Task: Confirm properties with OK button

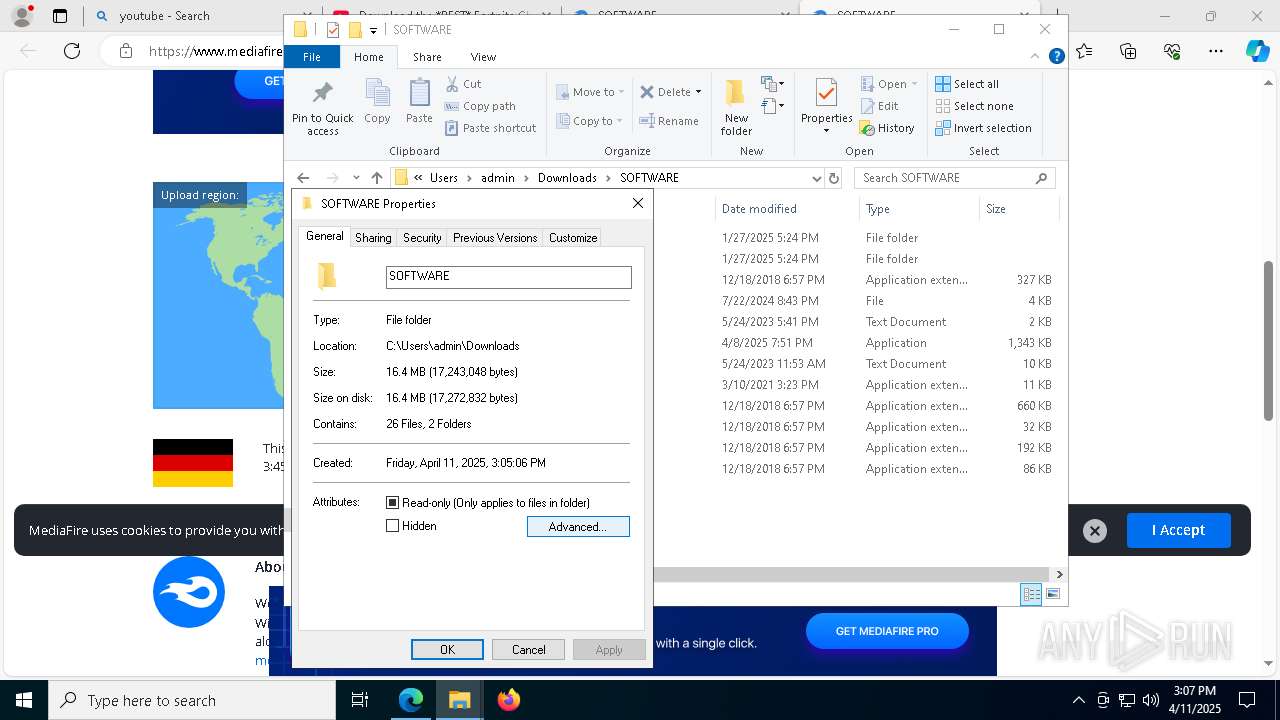Action: pos(447,650)
